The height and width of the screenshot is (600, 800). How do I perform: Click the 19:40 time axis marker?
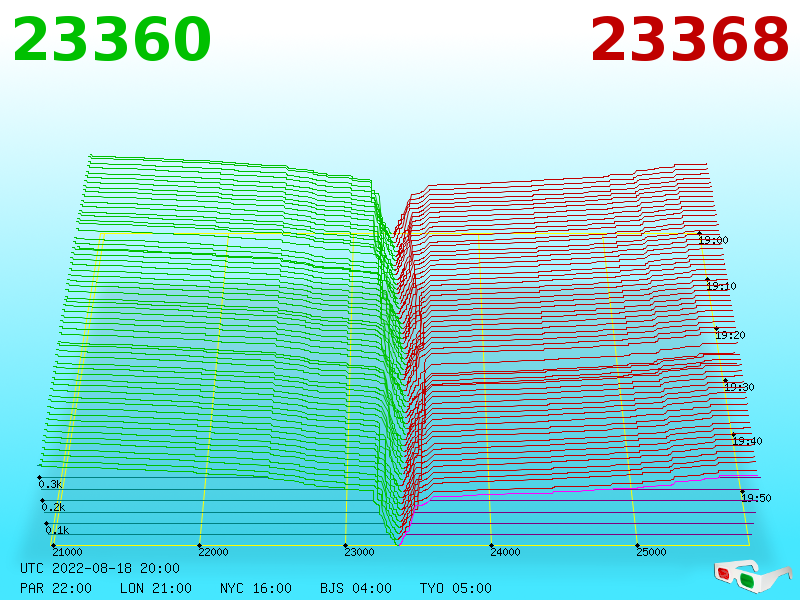click(747, 441)
